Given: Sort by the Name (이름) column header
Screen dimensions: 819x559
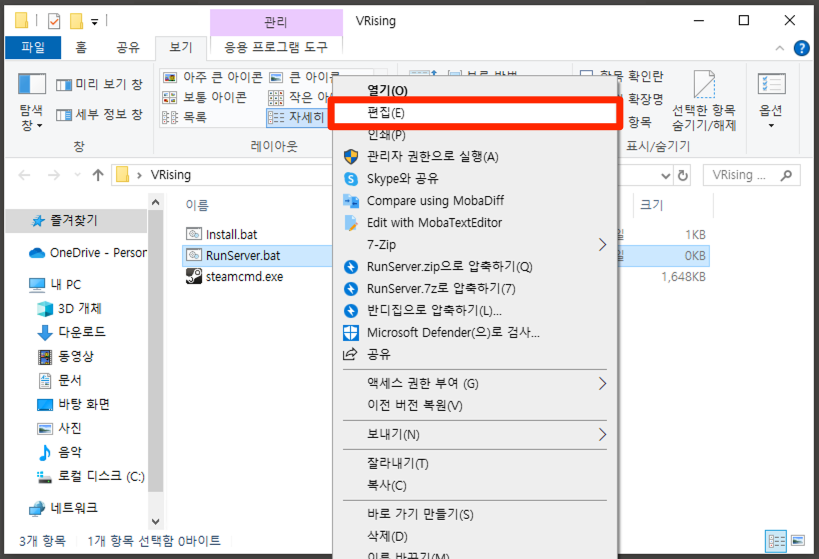Looking at the screenshot, I should (197, 205).
